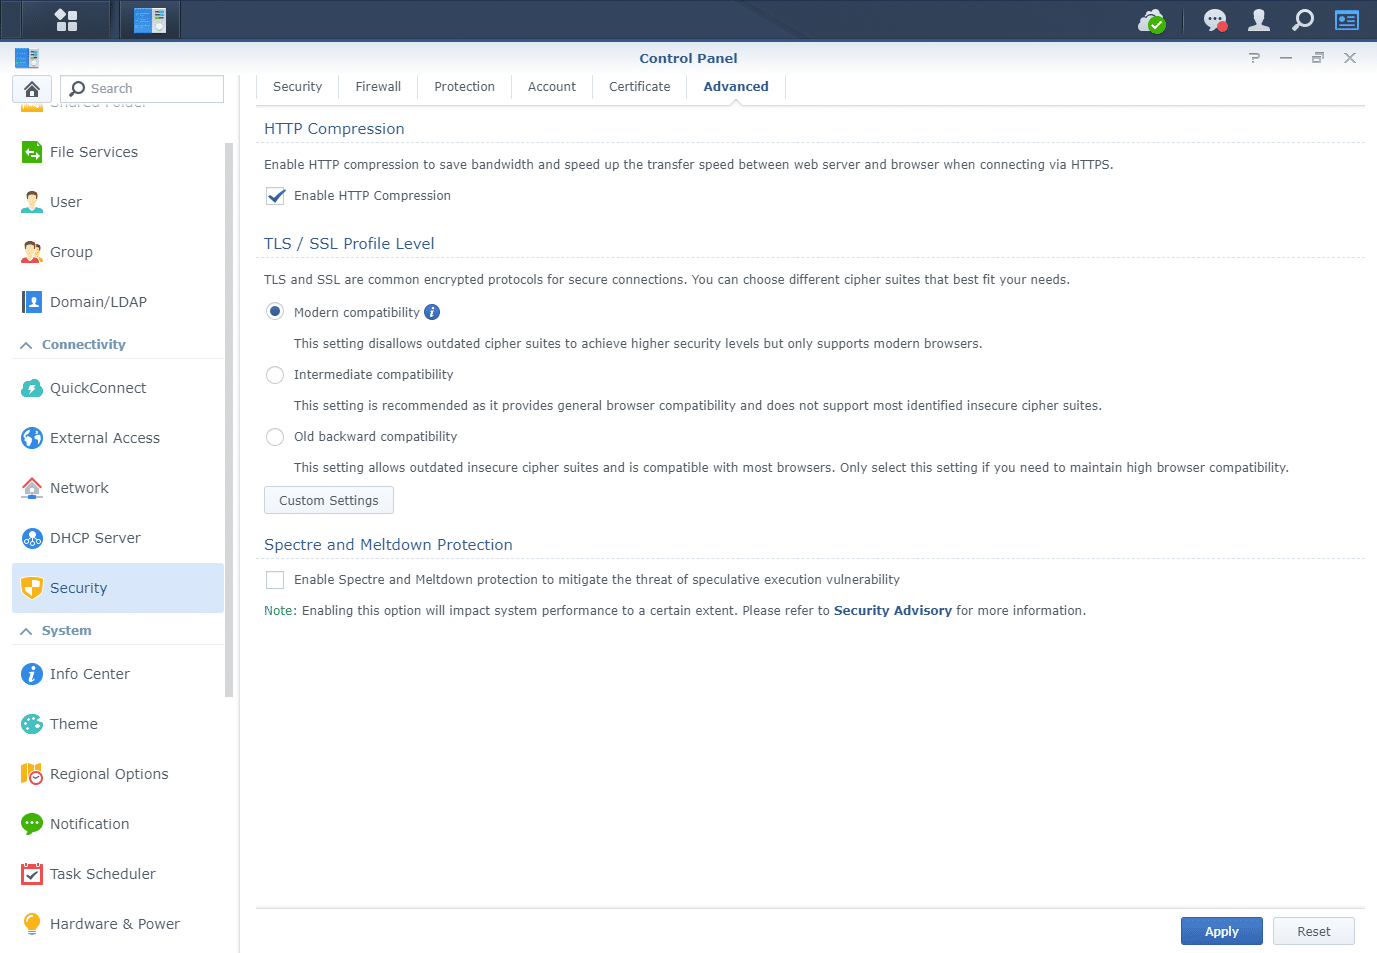The height and width of the screenshot is (953, 1377).
Task: Open DHCP Server settings
Action: click(x=118, y=538)
